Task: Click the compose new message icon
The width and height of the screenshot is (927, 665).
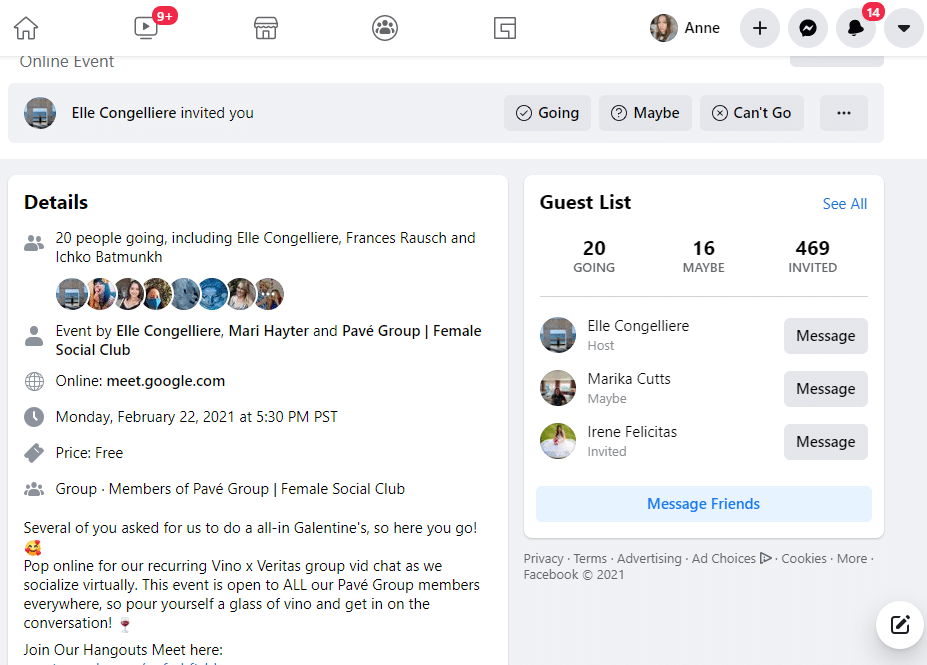Action: 900,625
